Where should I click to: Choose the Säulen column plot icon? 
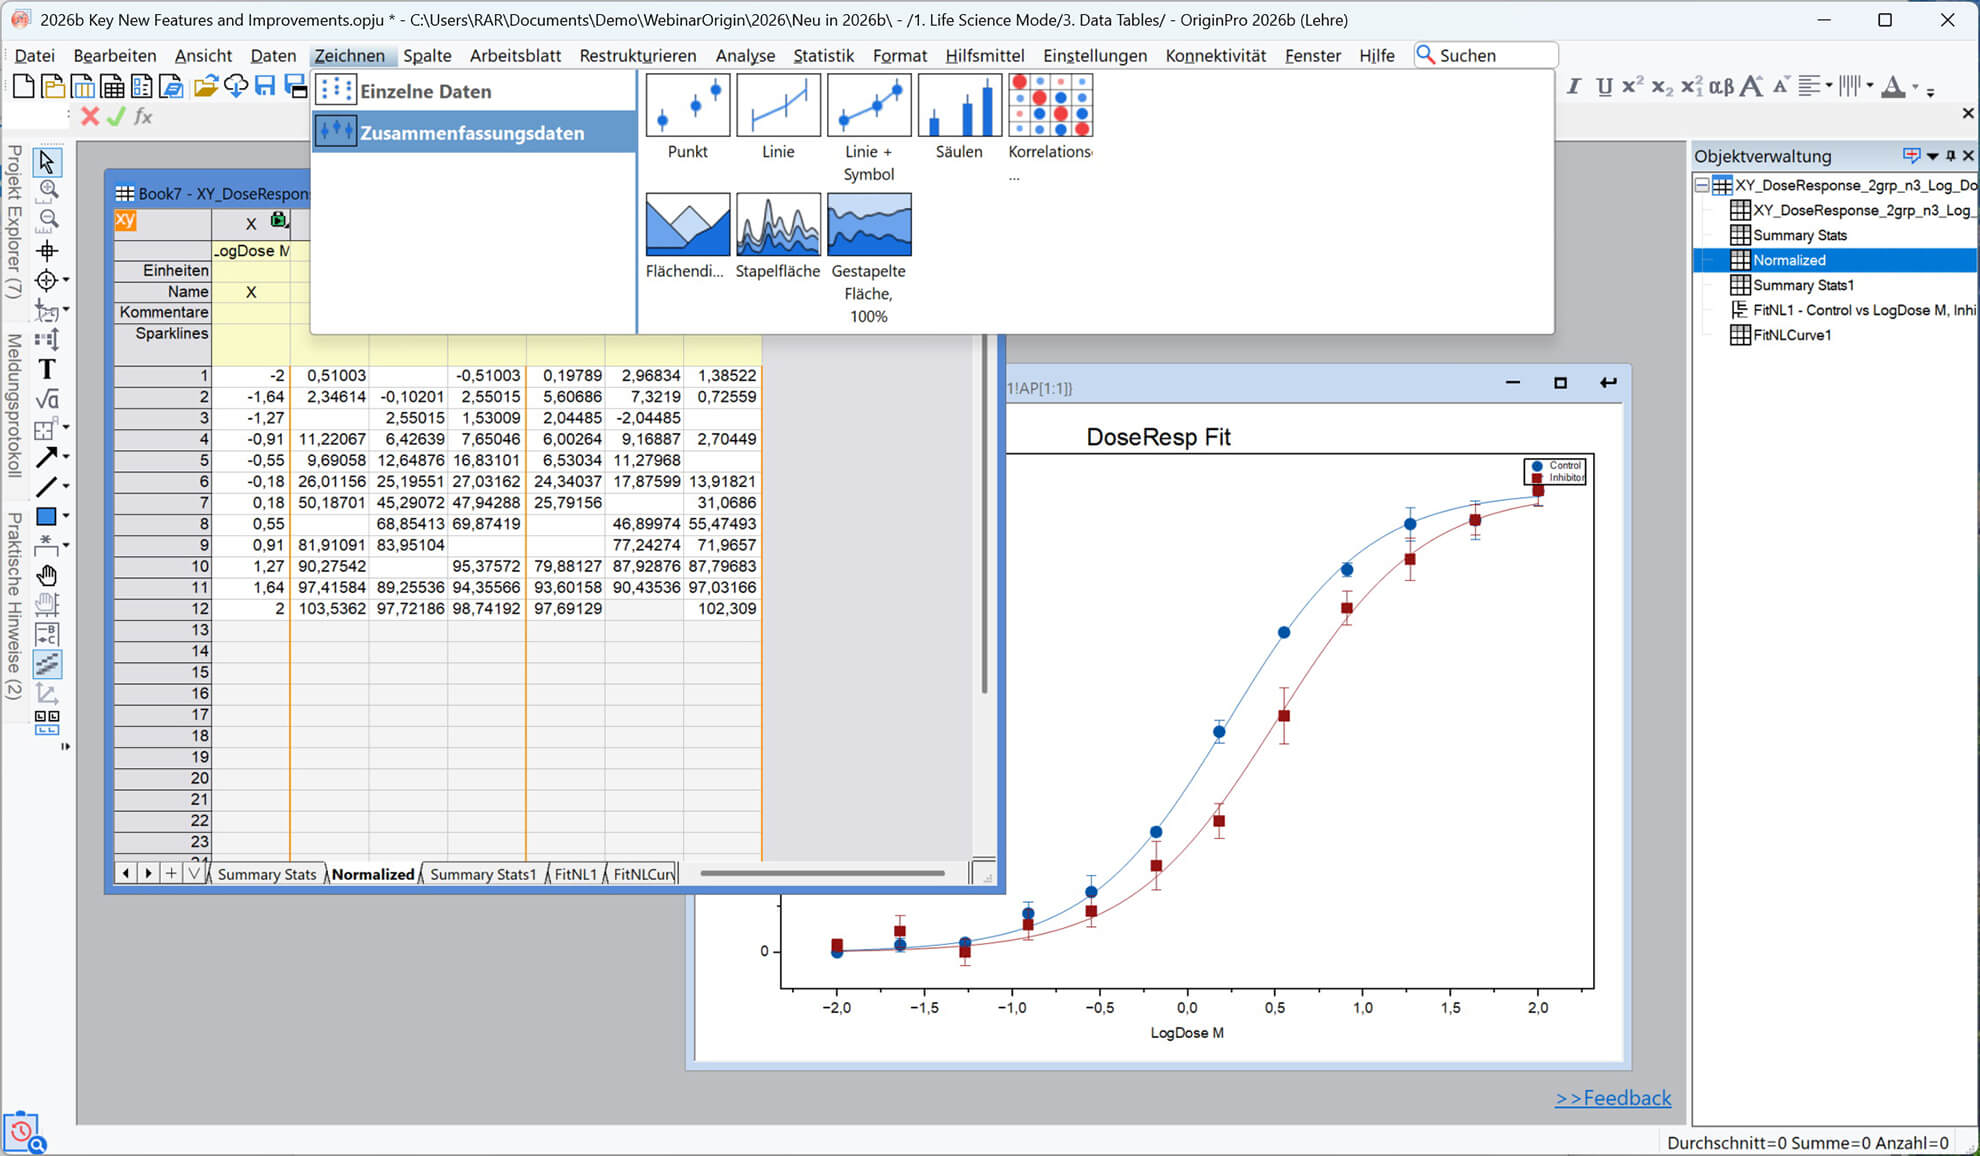(959, 105)
